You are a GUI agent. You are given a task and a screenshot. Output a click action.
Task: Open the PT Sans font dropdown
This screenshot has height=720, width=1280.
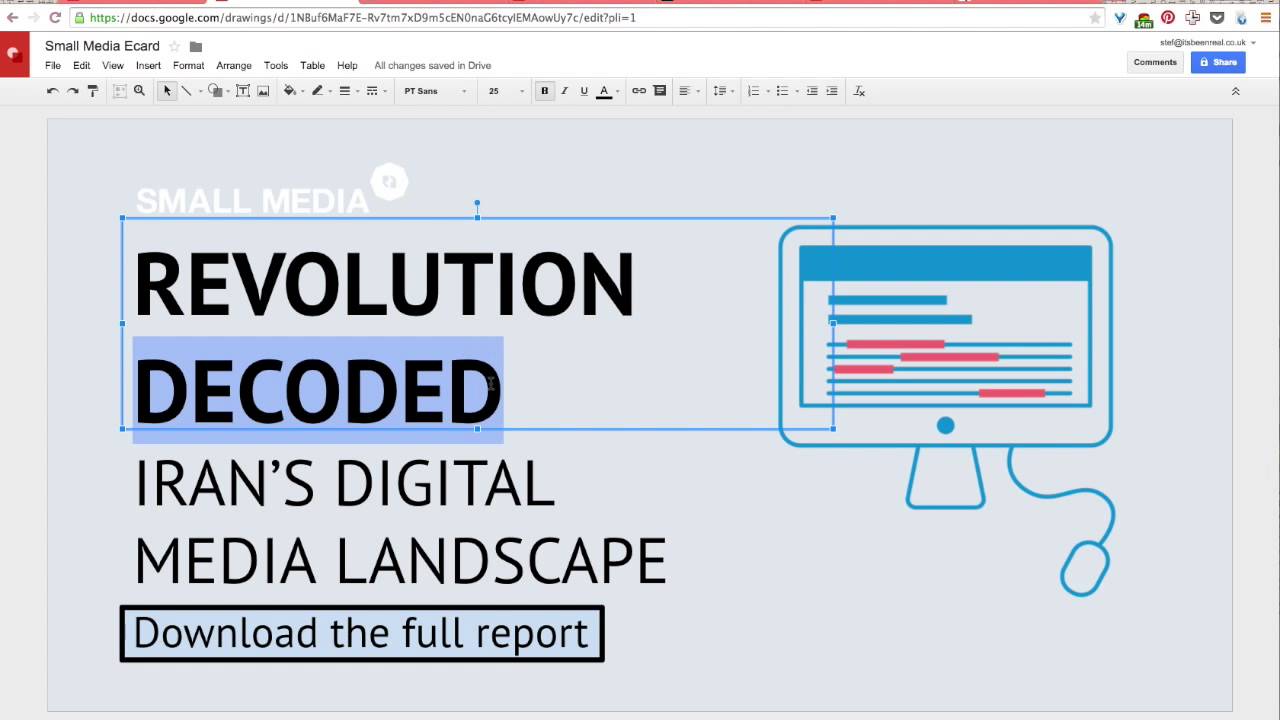[434, 91]
